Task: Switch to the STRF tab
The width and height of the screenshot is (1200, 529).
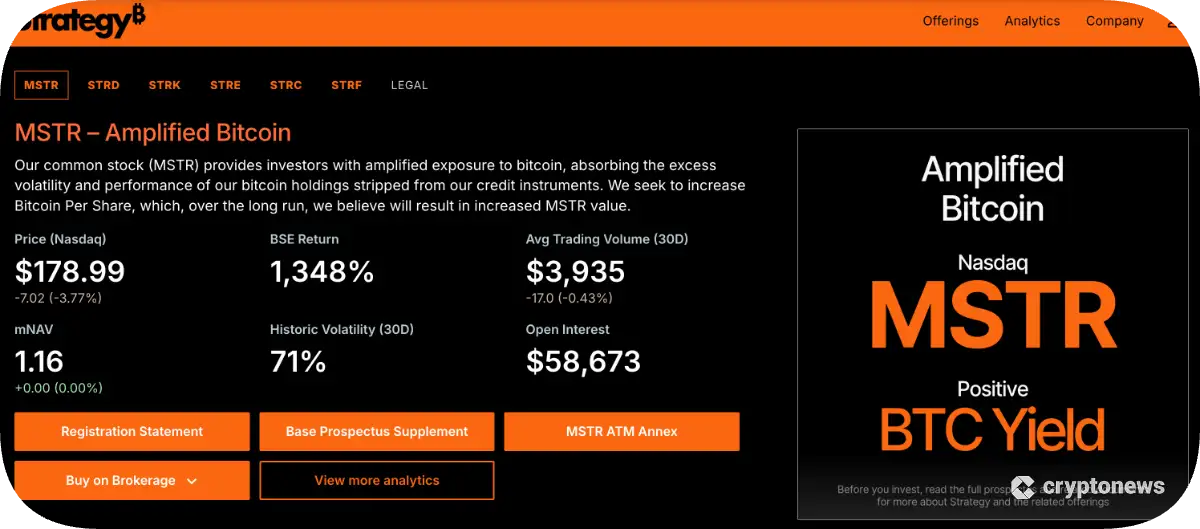Action: [346, 85]
